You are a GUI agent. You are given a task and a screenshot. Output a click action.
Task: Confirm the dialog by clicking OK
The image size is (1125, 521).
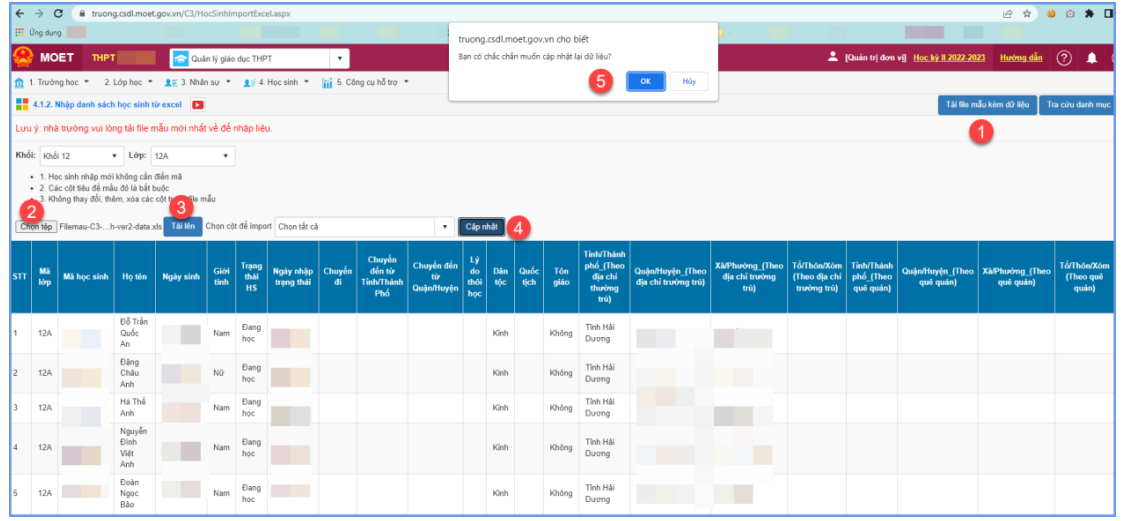(x=645, y=81)
